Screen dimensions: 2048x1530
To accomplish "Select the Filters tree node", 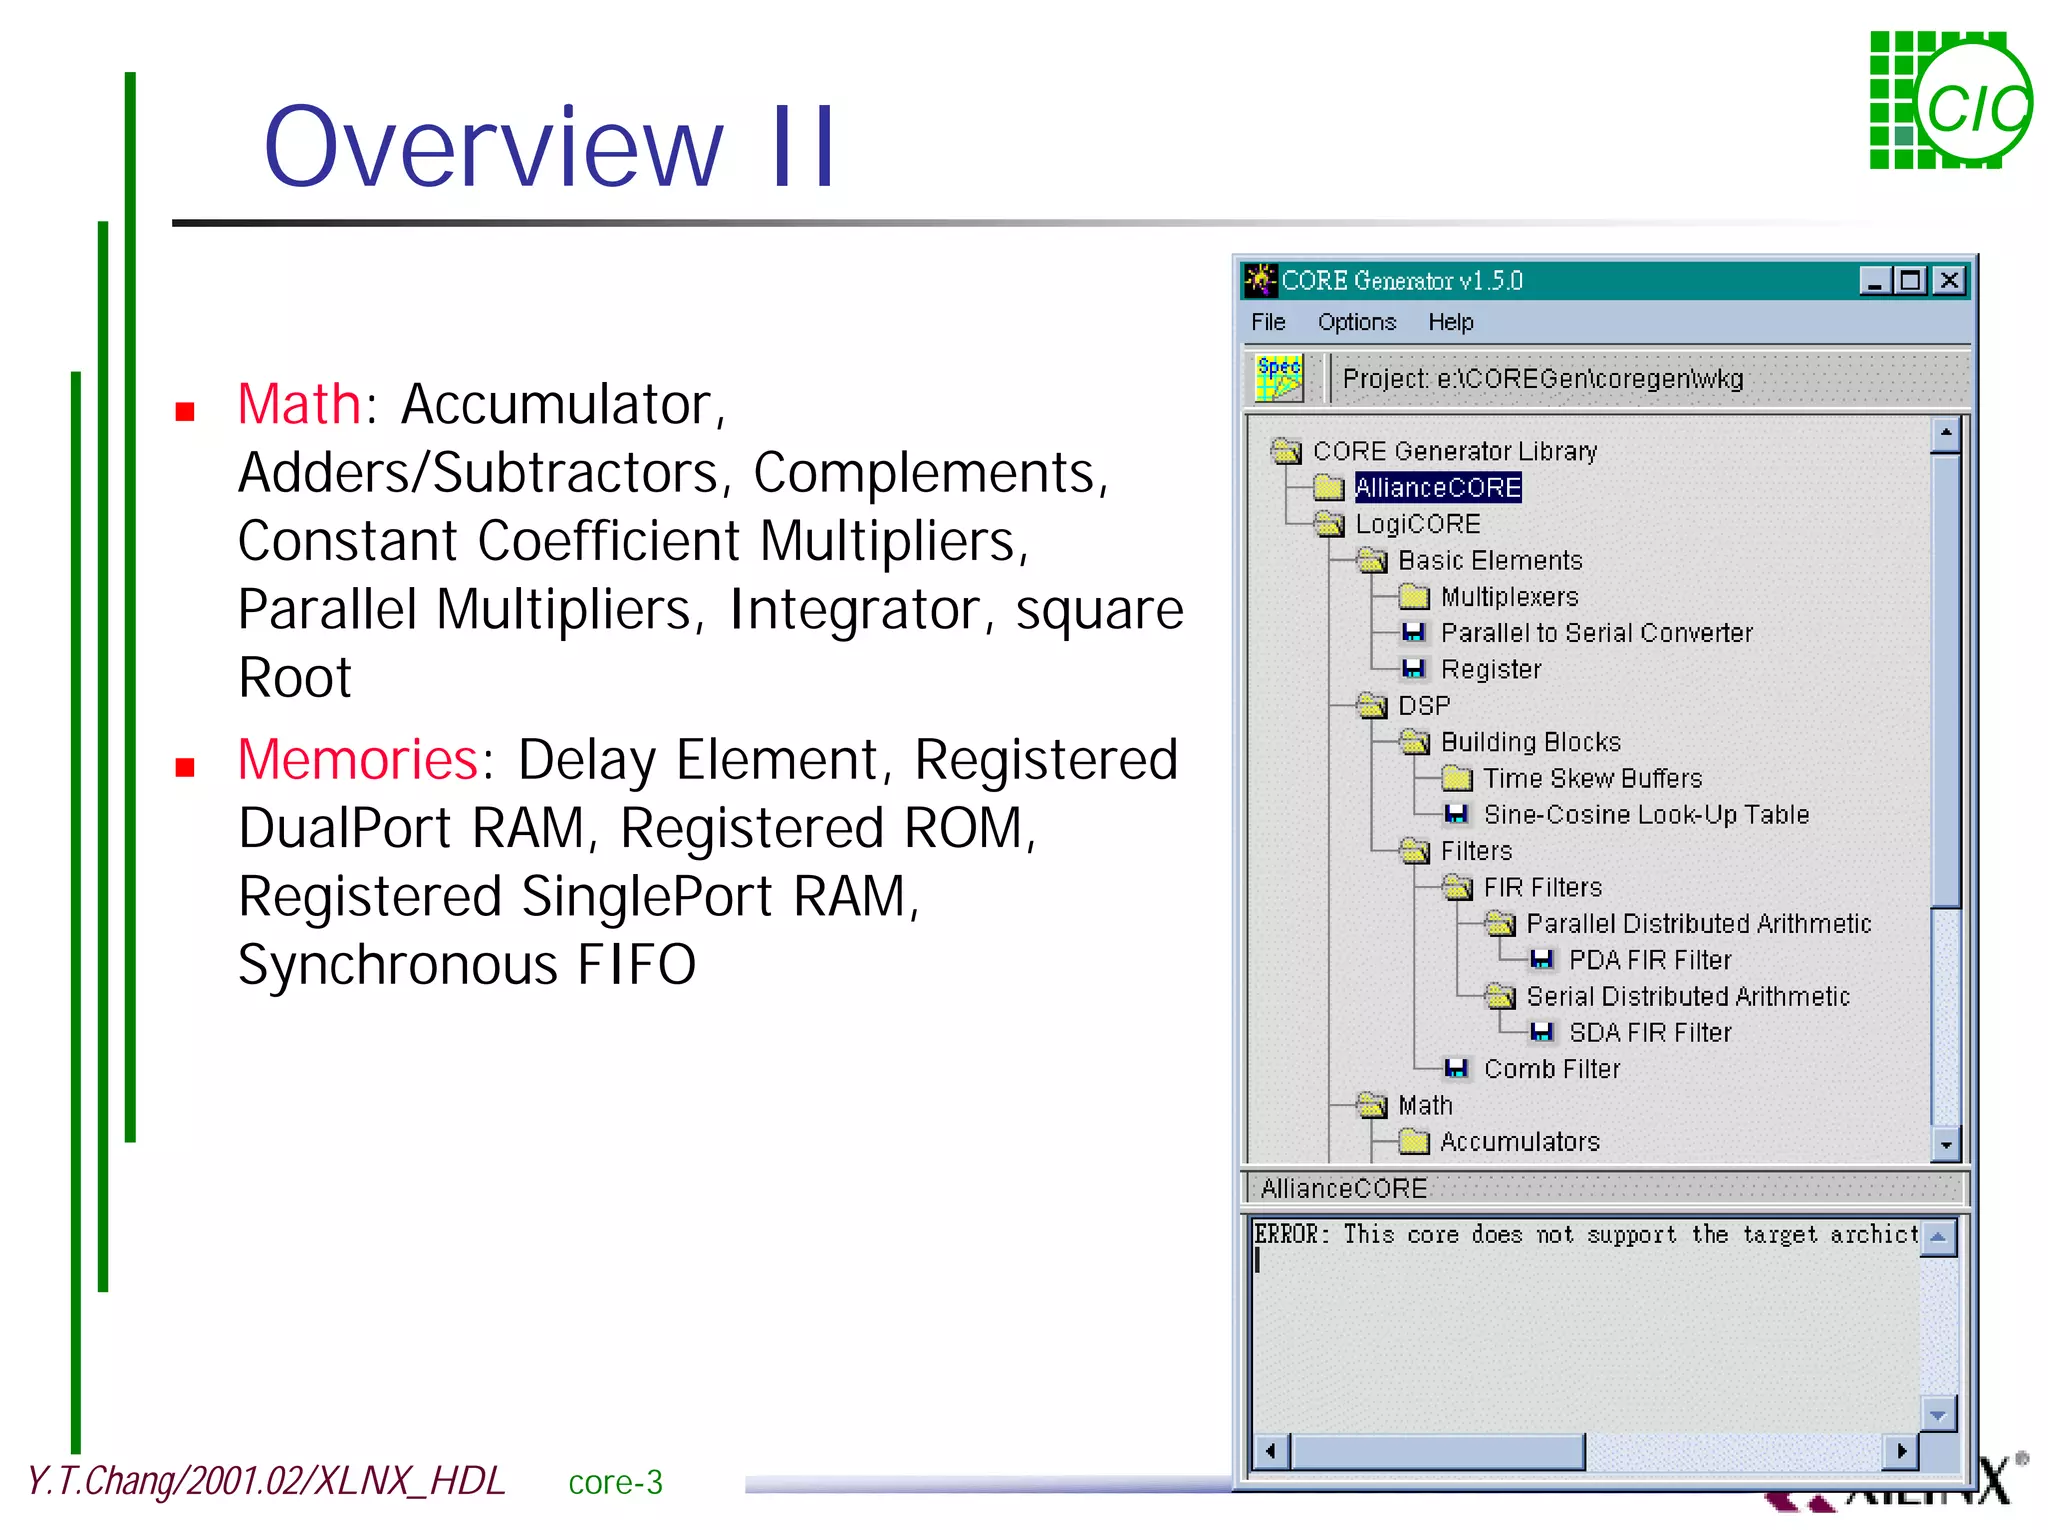I will tap(1476, 850).
